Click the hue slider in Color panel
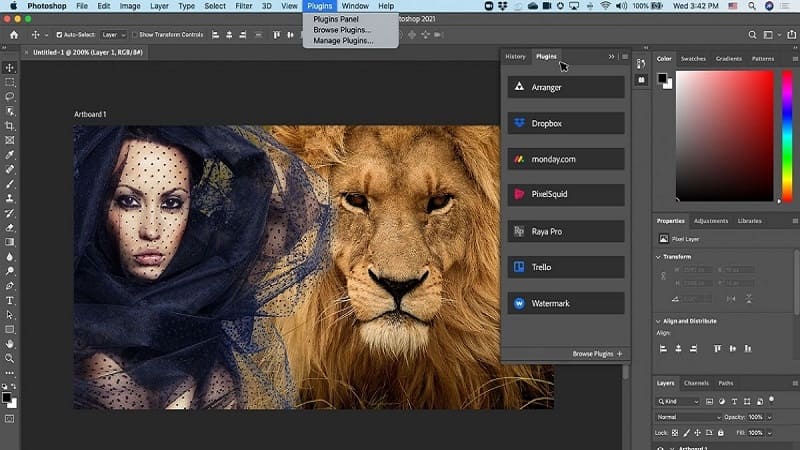The image size is (800, 450). 787,136
